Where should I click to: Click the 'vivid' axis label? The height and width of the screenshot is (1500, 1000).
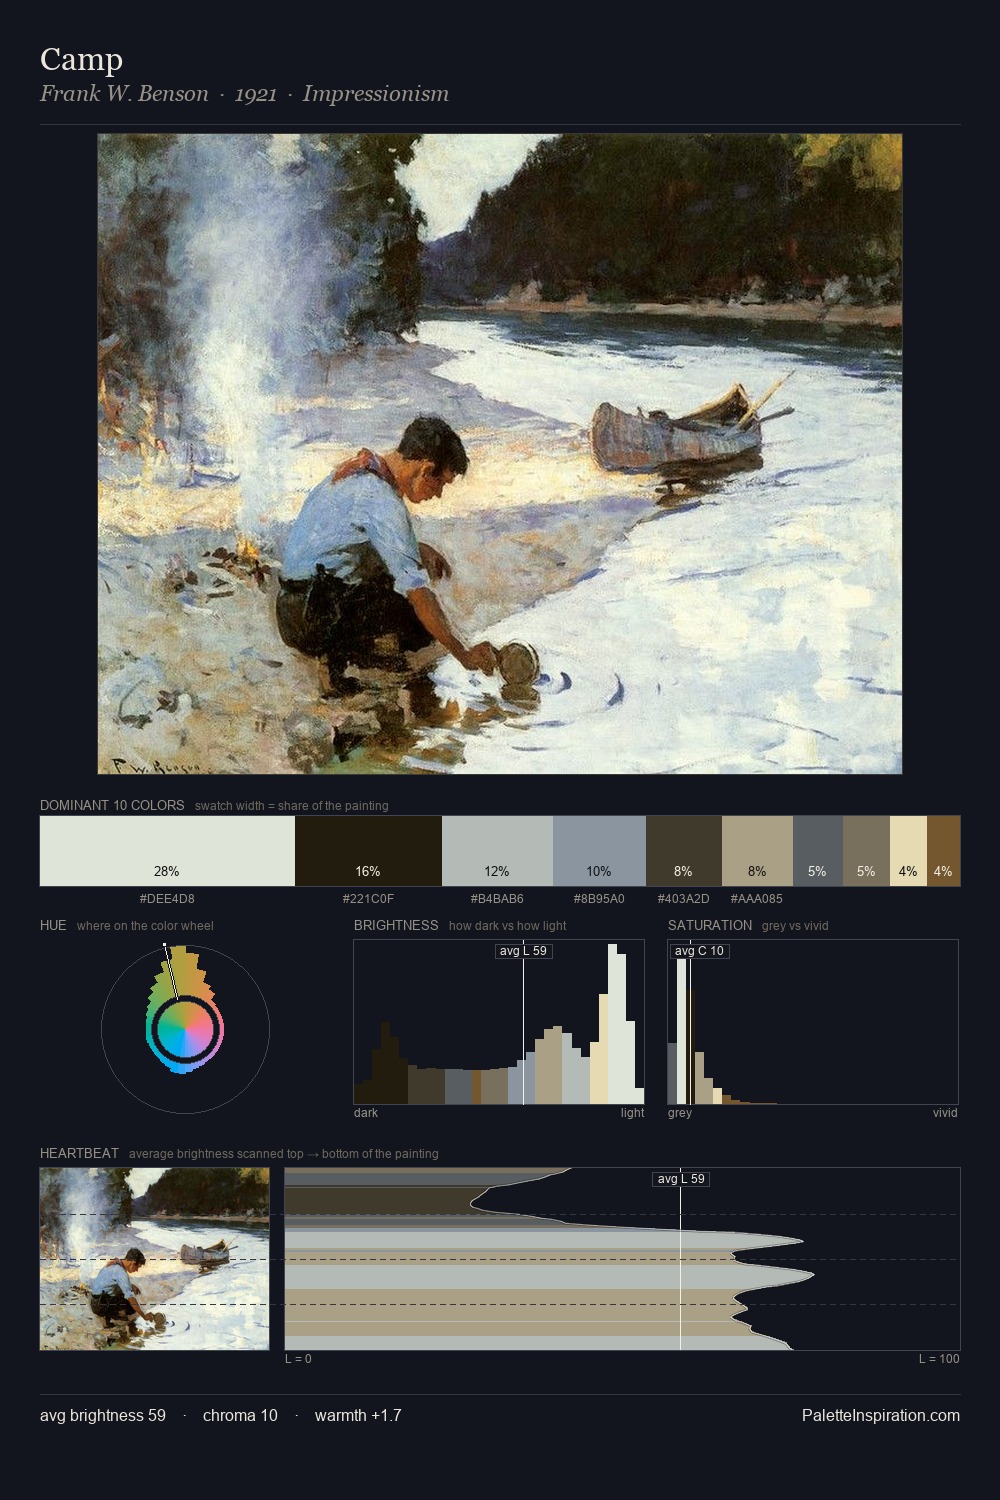945,1113
